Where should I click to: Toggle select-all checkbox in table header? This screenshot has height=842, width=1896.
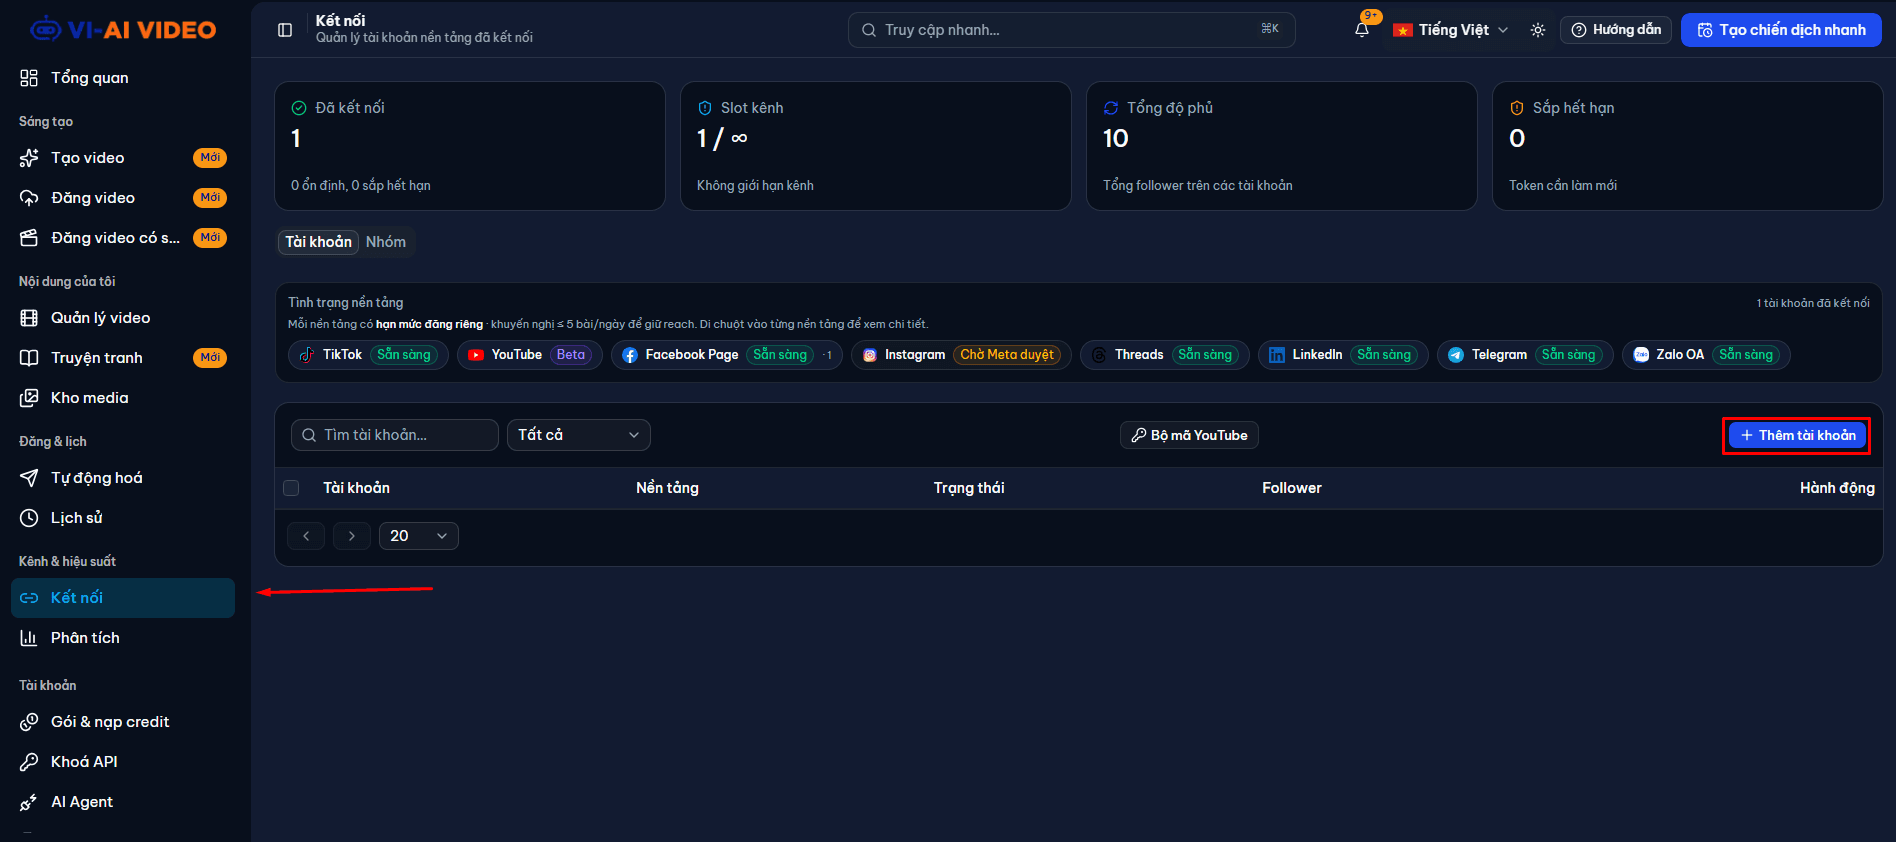[291, 488]
